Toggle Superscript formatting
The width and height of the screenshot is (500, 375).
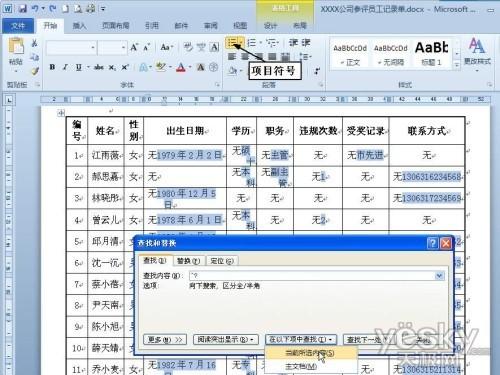click(x=125, y=67)
